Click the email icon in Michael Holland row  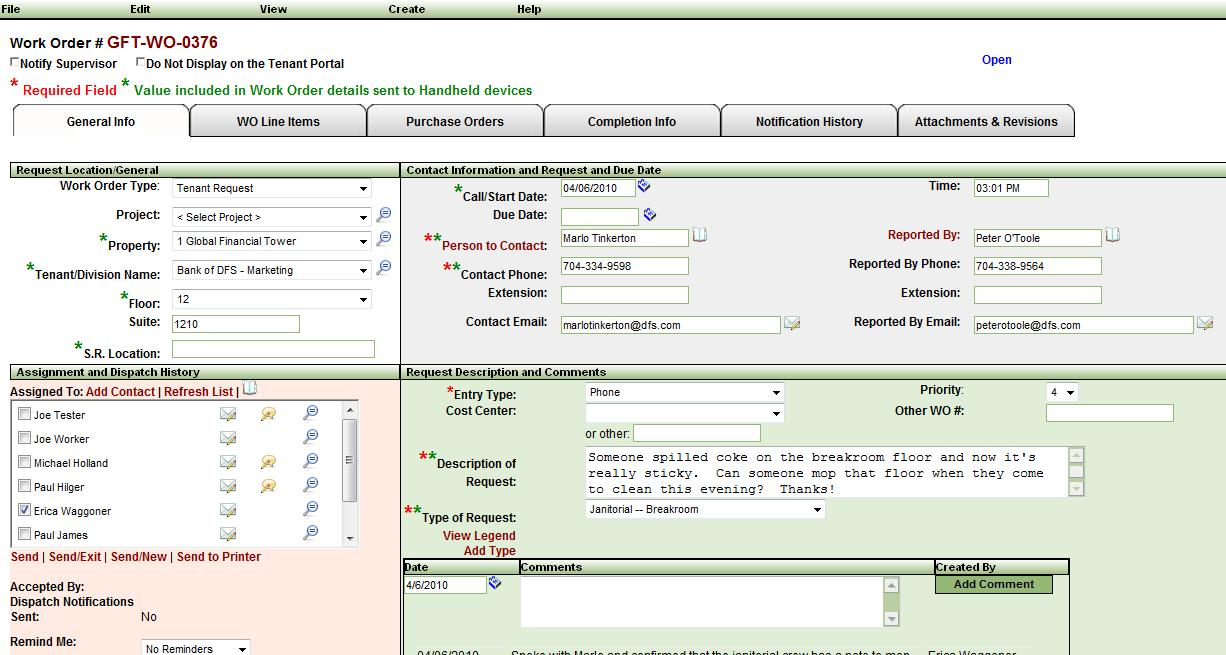click(x=228, y=462)
